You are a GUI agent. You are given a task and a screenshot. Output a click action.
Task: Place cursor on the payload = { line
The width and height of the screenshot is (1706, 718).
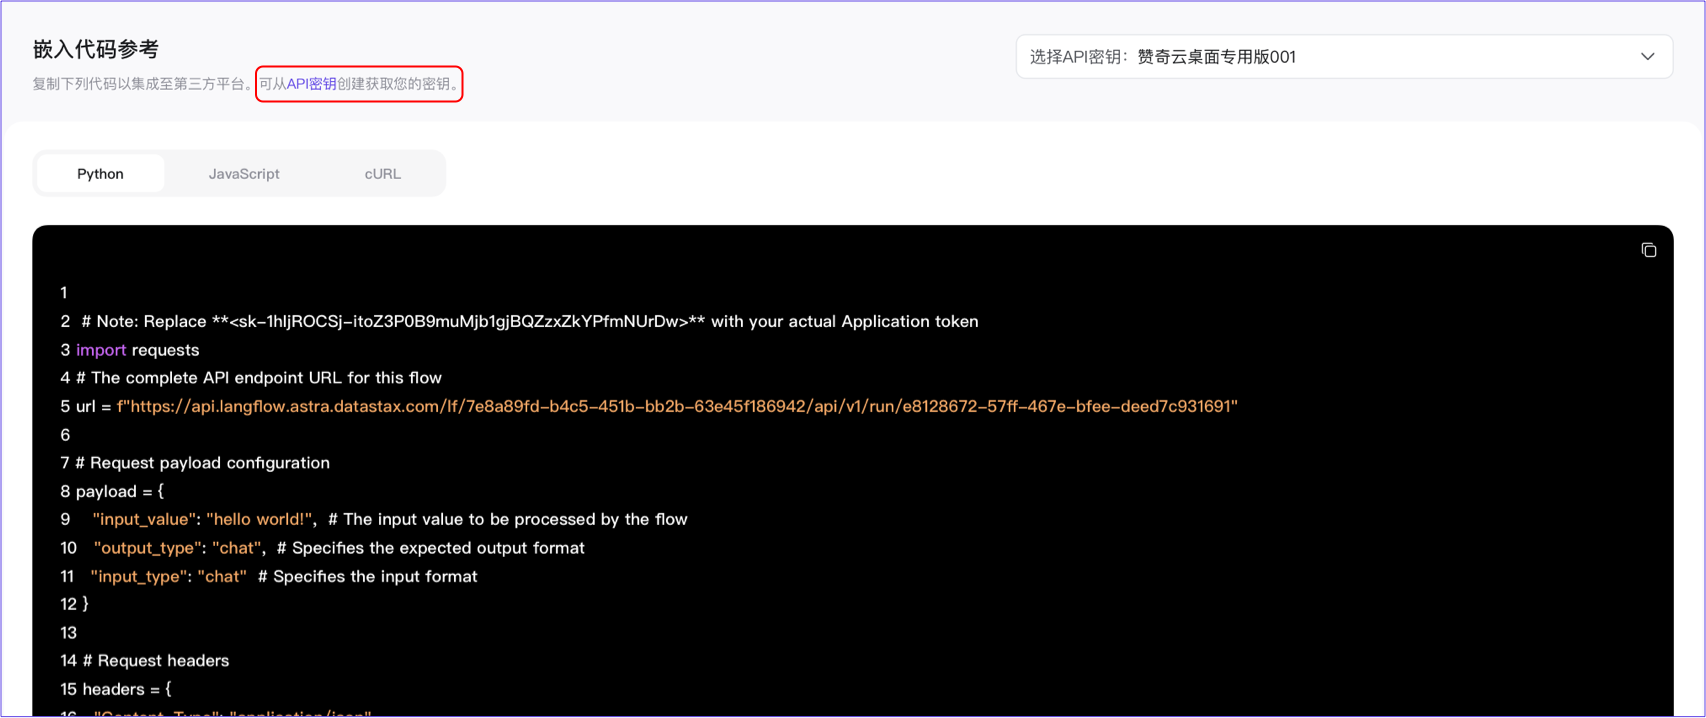tap(120, 491)
